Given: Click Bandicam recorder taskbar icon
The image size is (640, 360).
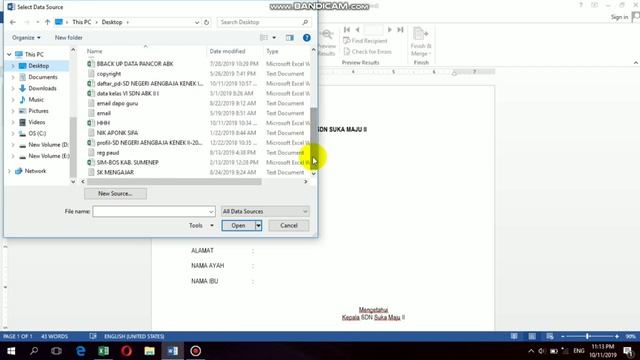Looking at the screenshot, I should (196, 351).
